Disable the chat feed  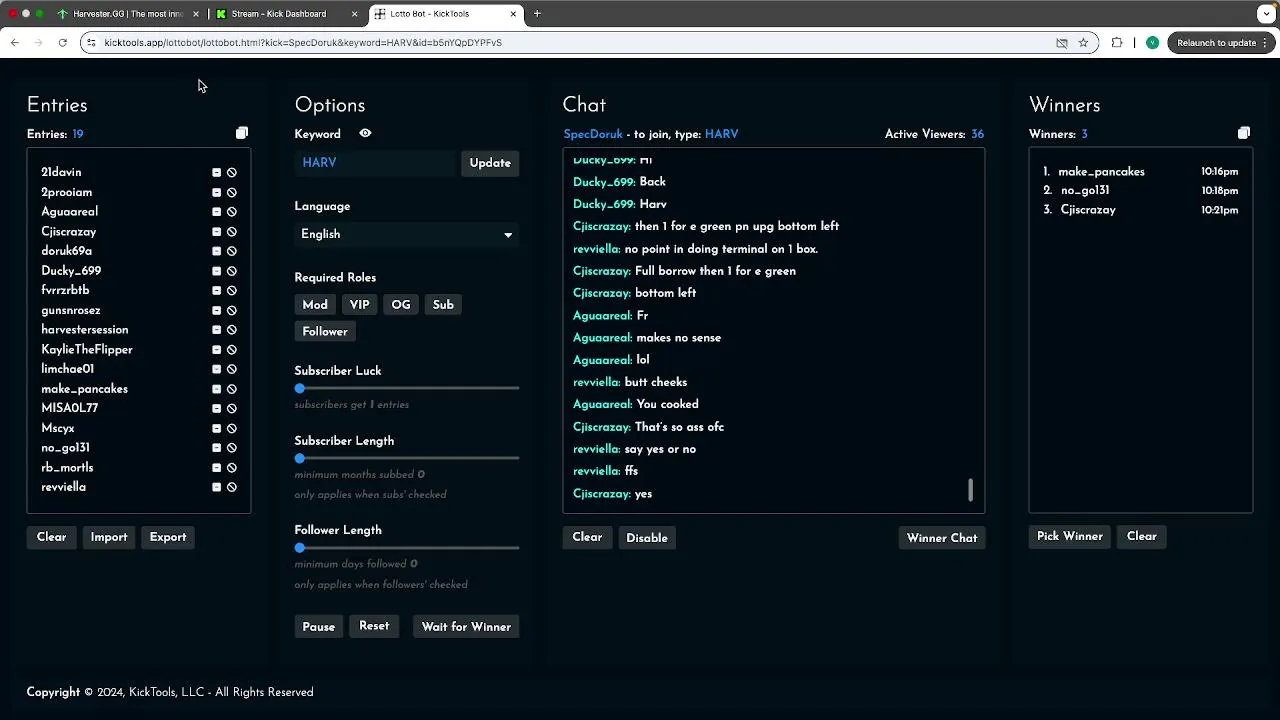(x=647, y=538)
